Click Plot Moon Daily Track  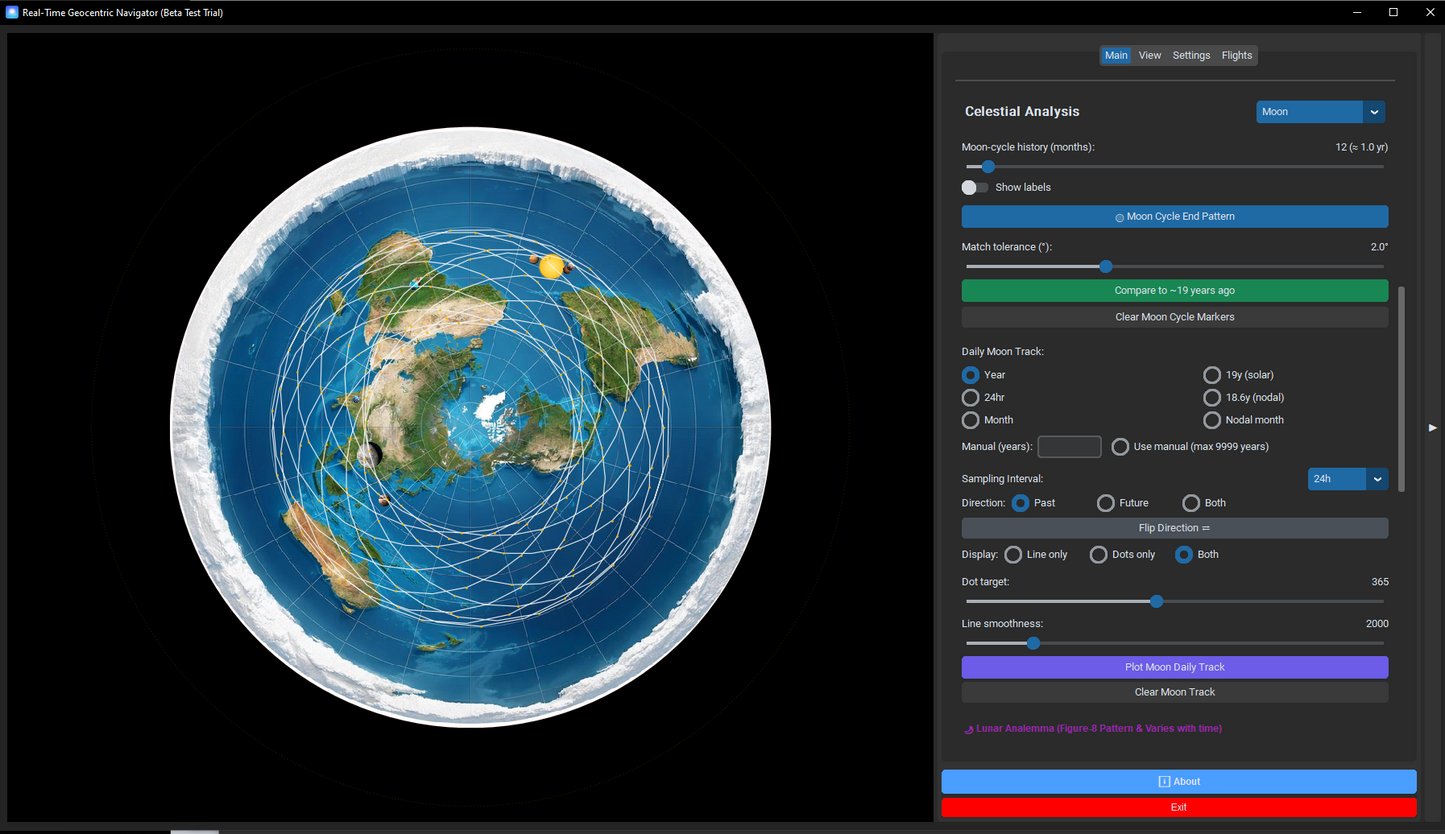coord(1174,667)
